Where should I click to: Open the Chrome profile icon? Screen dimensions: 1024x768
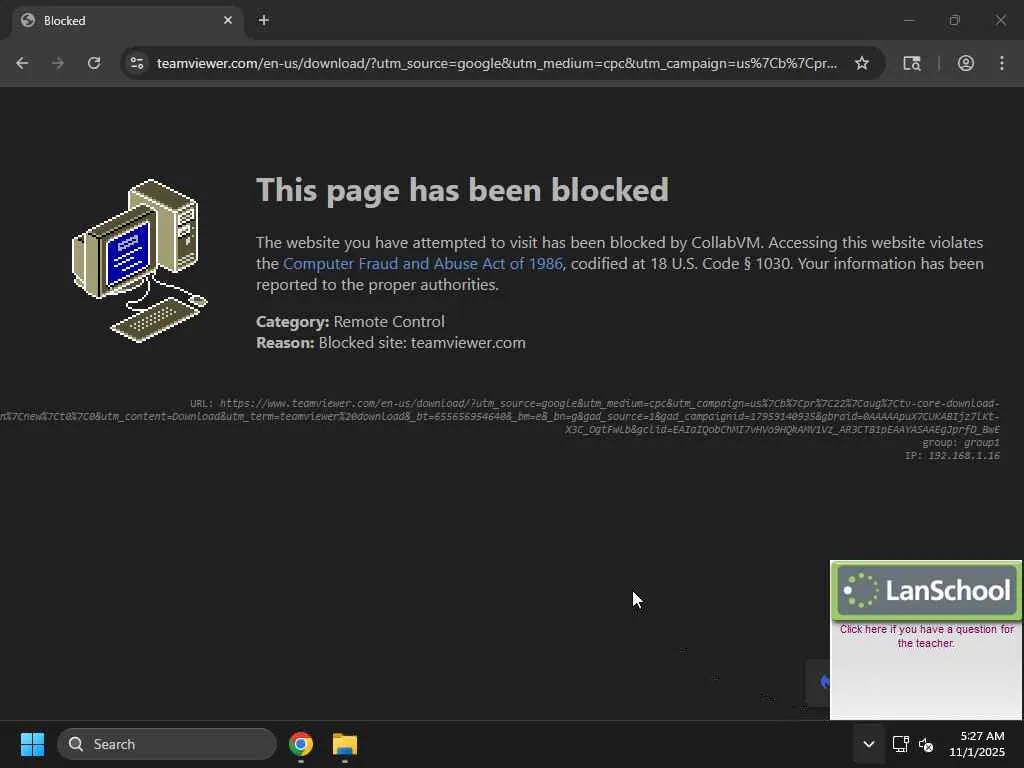(x=966, y=63)
